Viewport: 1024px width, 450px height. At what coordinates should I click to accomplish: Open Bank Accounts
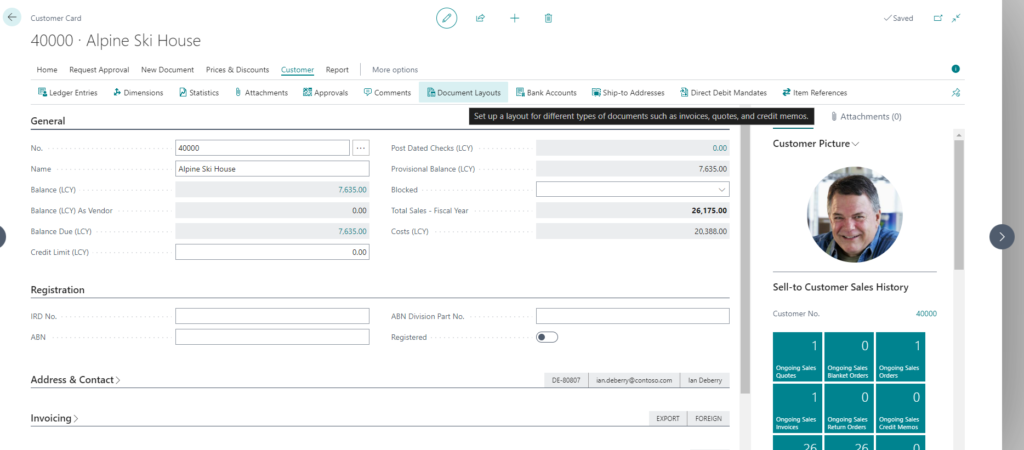point(546,93)
